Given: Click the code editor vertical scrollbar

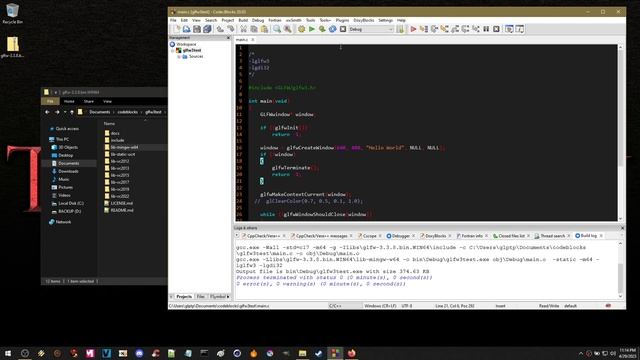Looking at the screenshot, I should pos(620,133).
